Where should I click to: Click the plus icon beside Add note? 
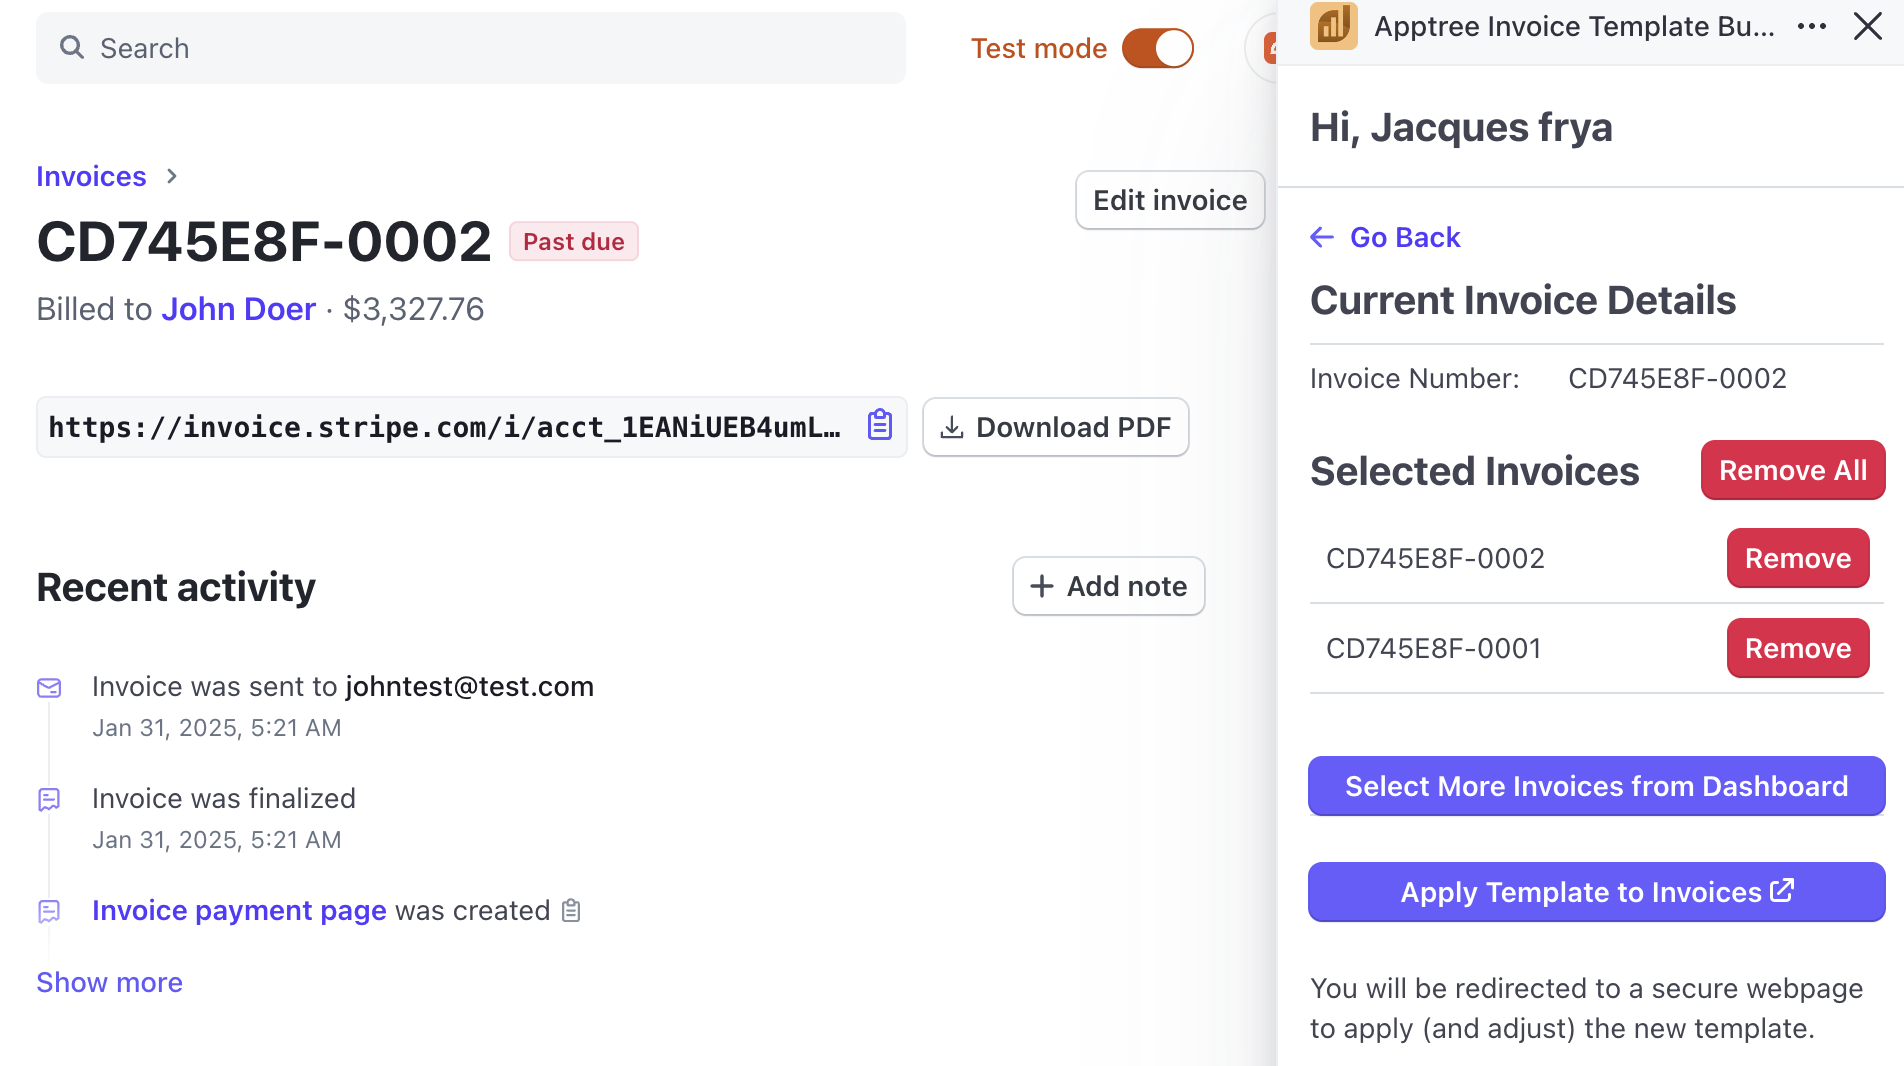(1041, 586)
